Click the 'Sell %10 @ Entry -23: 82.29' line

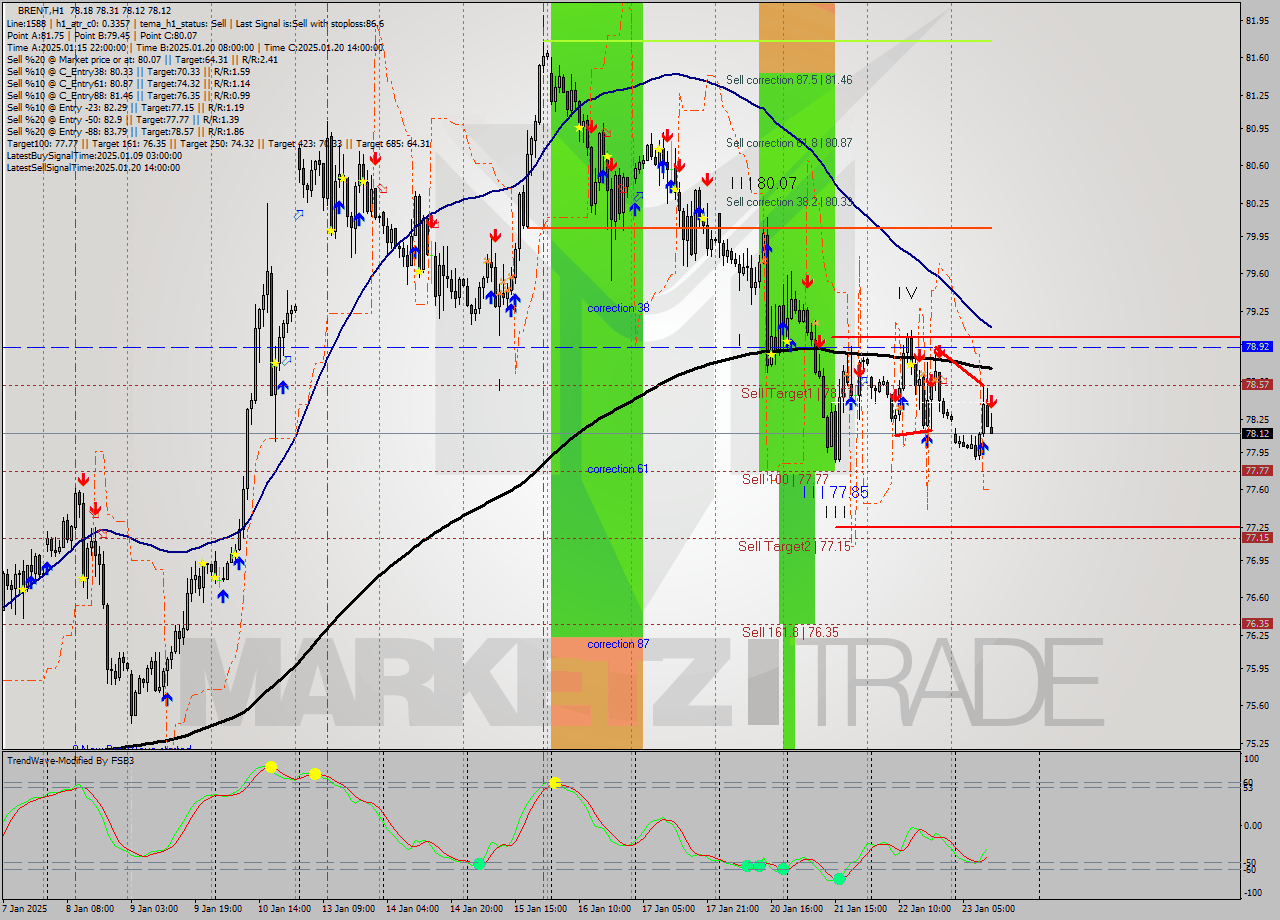tap(123, 107)
